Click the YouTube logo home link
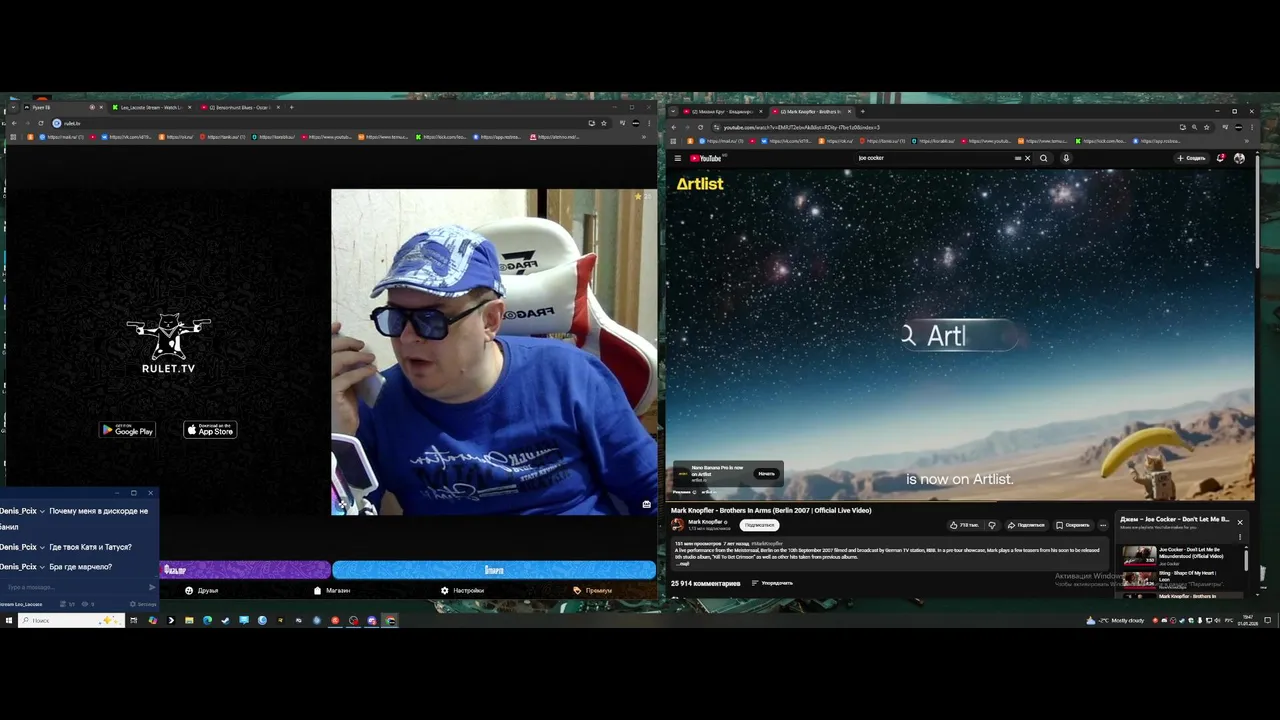The image size is (1280, 720). [706, 158]
